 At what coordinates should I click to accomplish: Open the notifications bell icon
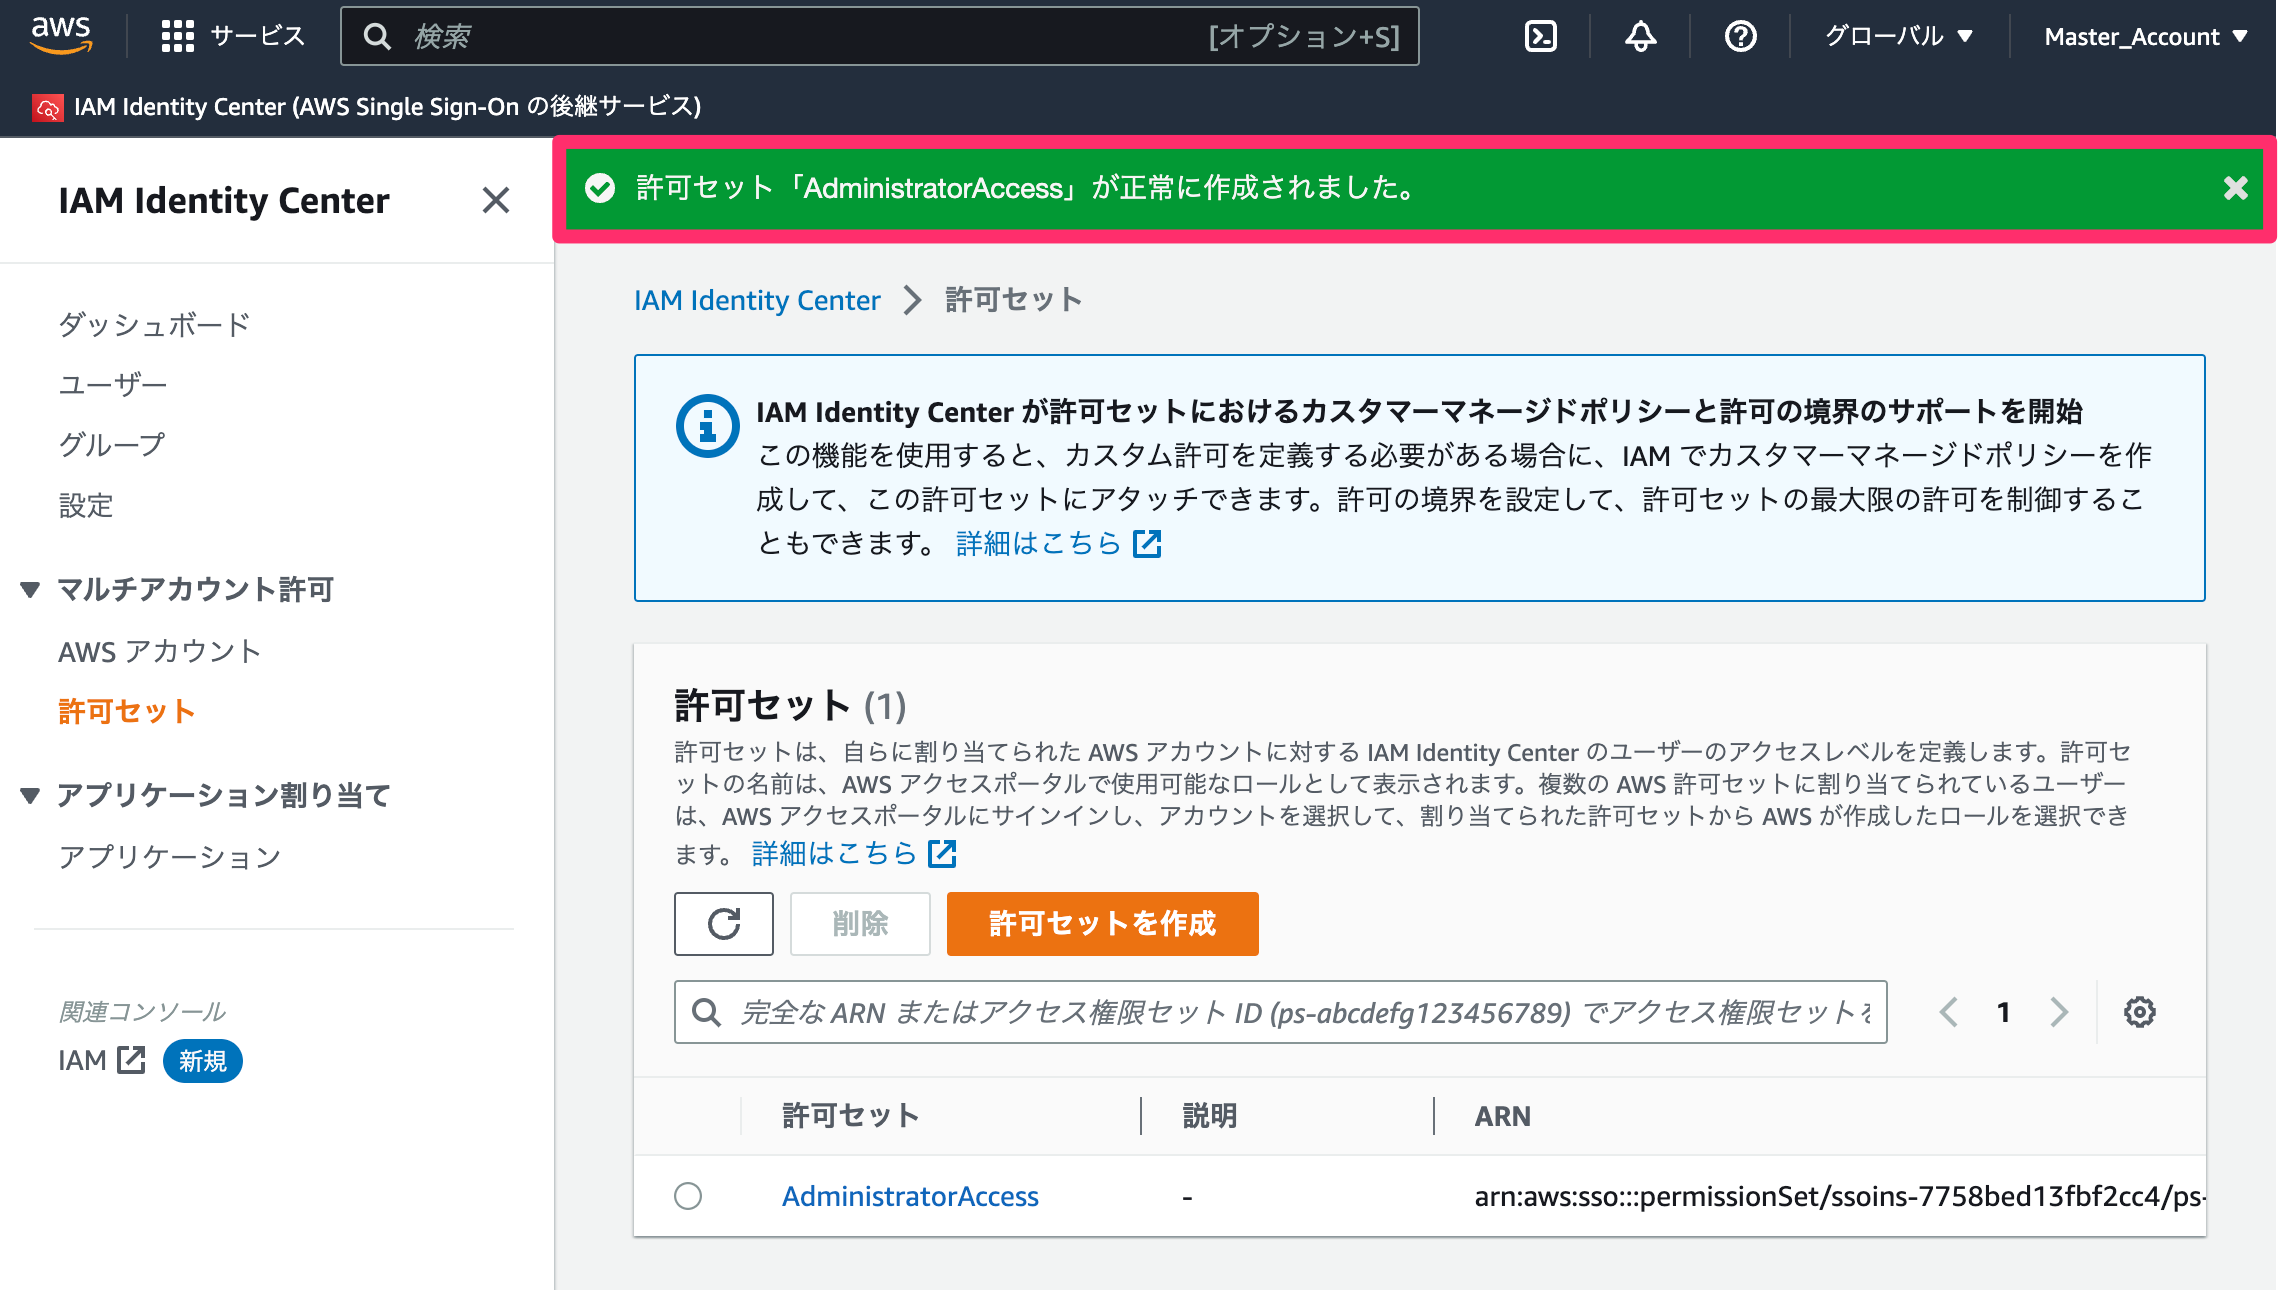tap(1640, 37)
